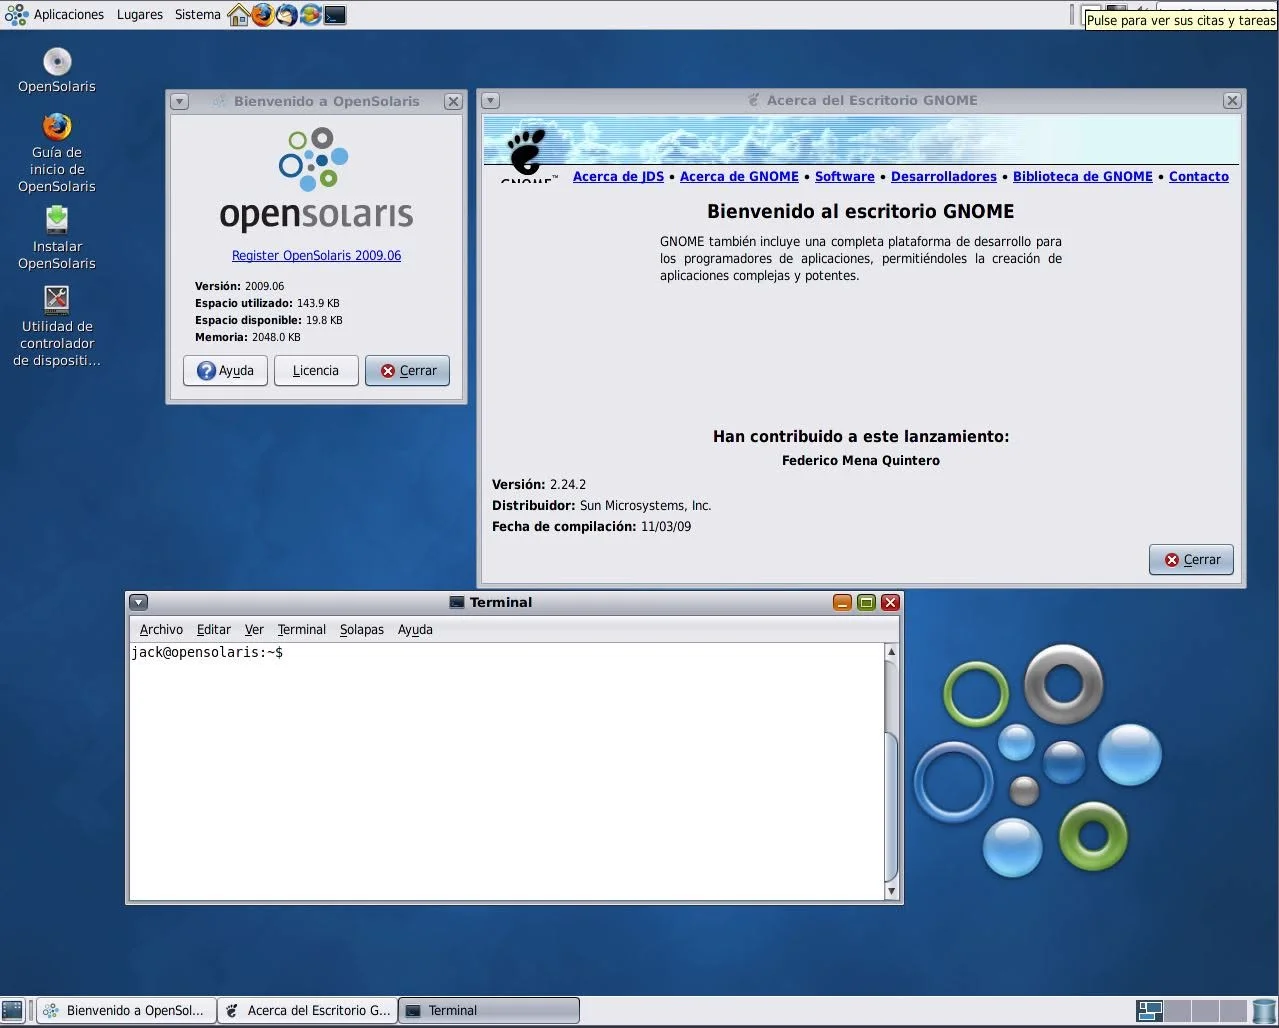Click the Distribuidor: Sun Microsystems, Inc. text

tap(602, 505)
